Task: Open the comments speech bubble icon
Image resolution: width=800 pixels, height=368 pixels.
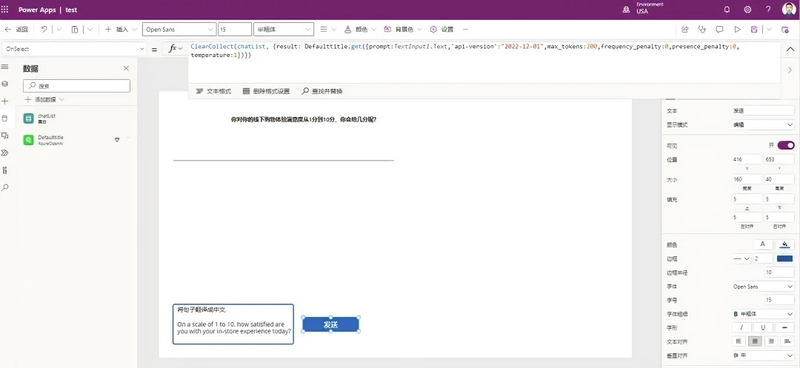Action: tap(719, 30)
